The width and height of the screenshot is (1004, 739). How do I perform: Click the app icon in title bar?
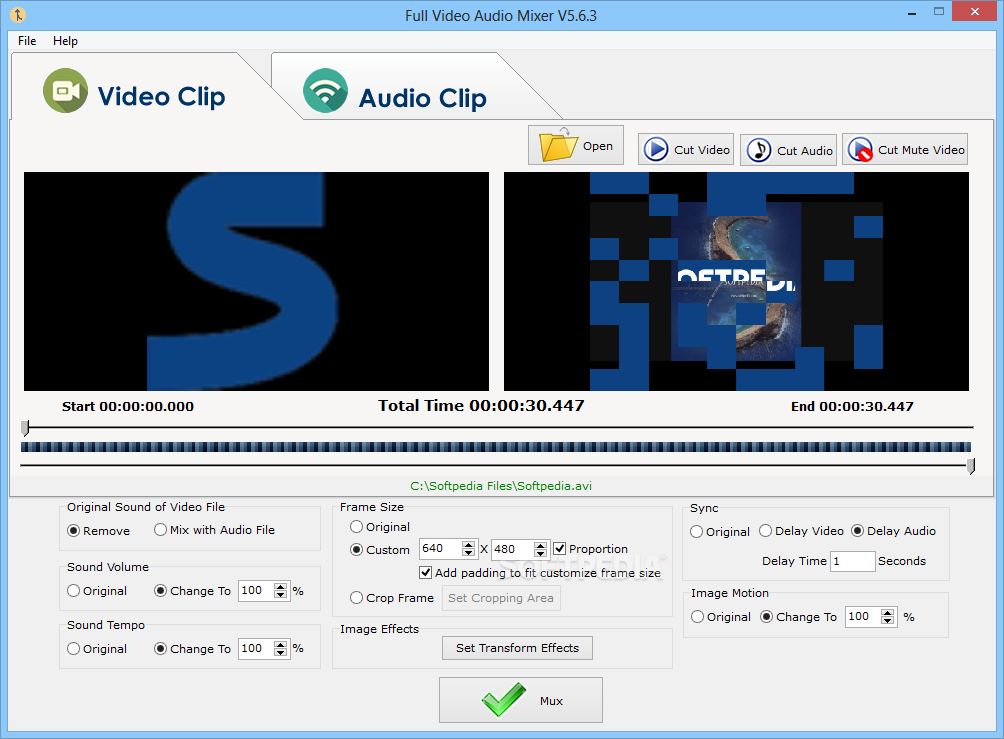[x=18, y=14]
